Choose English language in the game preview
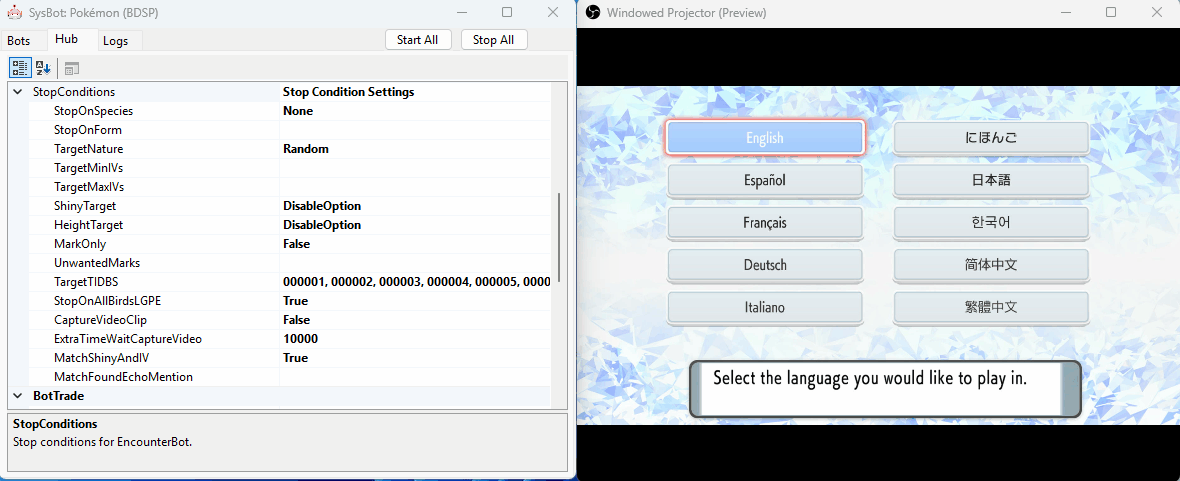 coord(765,138)
